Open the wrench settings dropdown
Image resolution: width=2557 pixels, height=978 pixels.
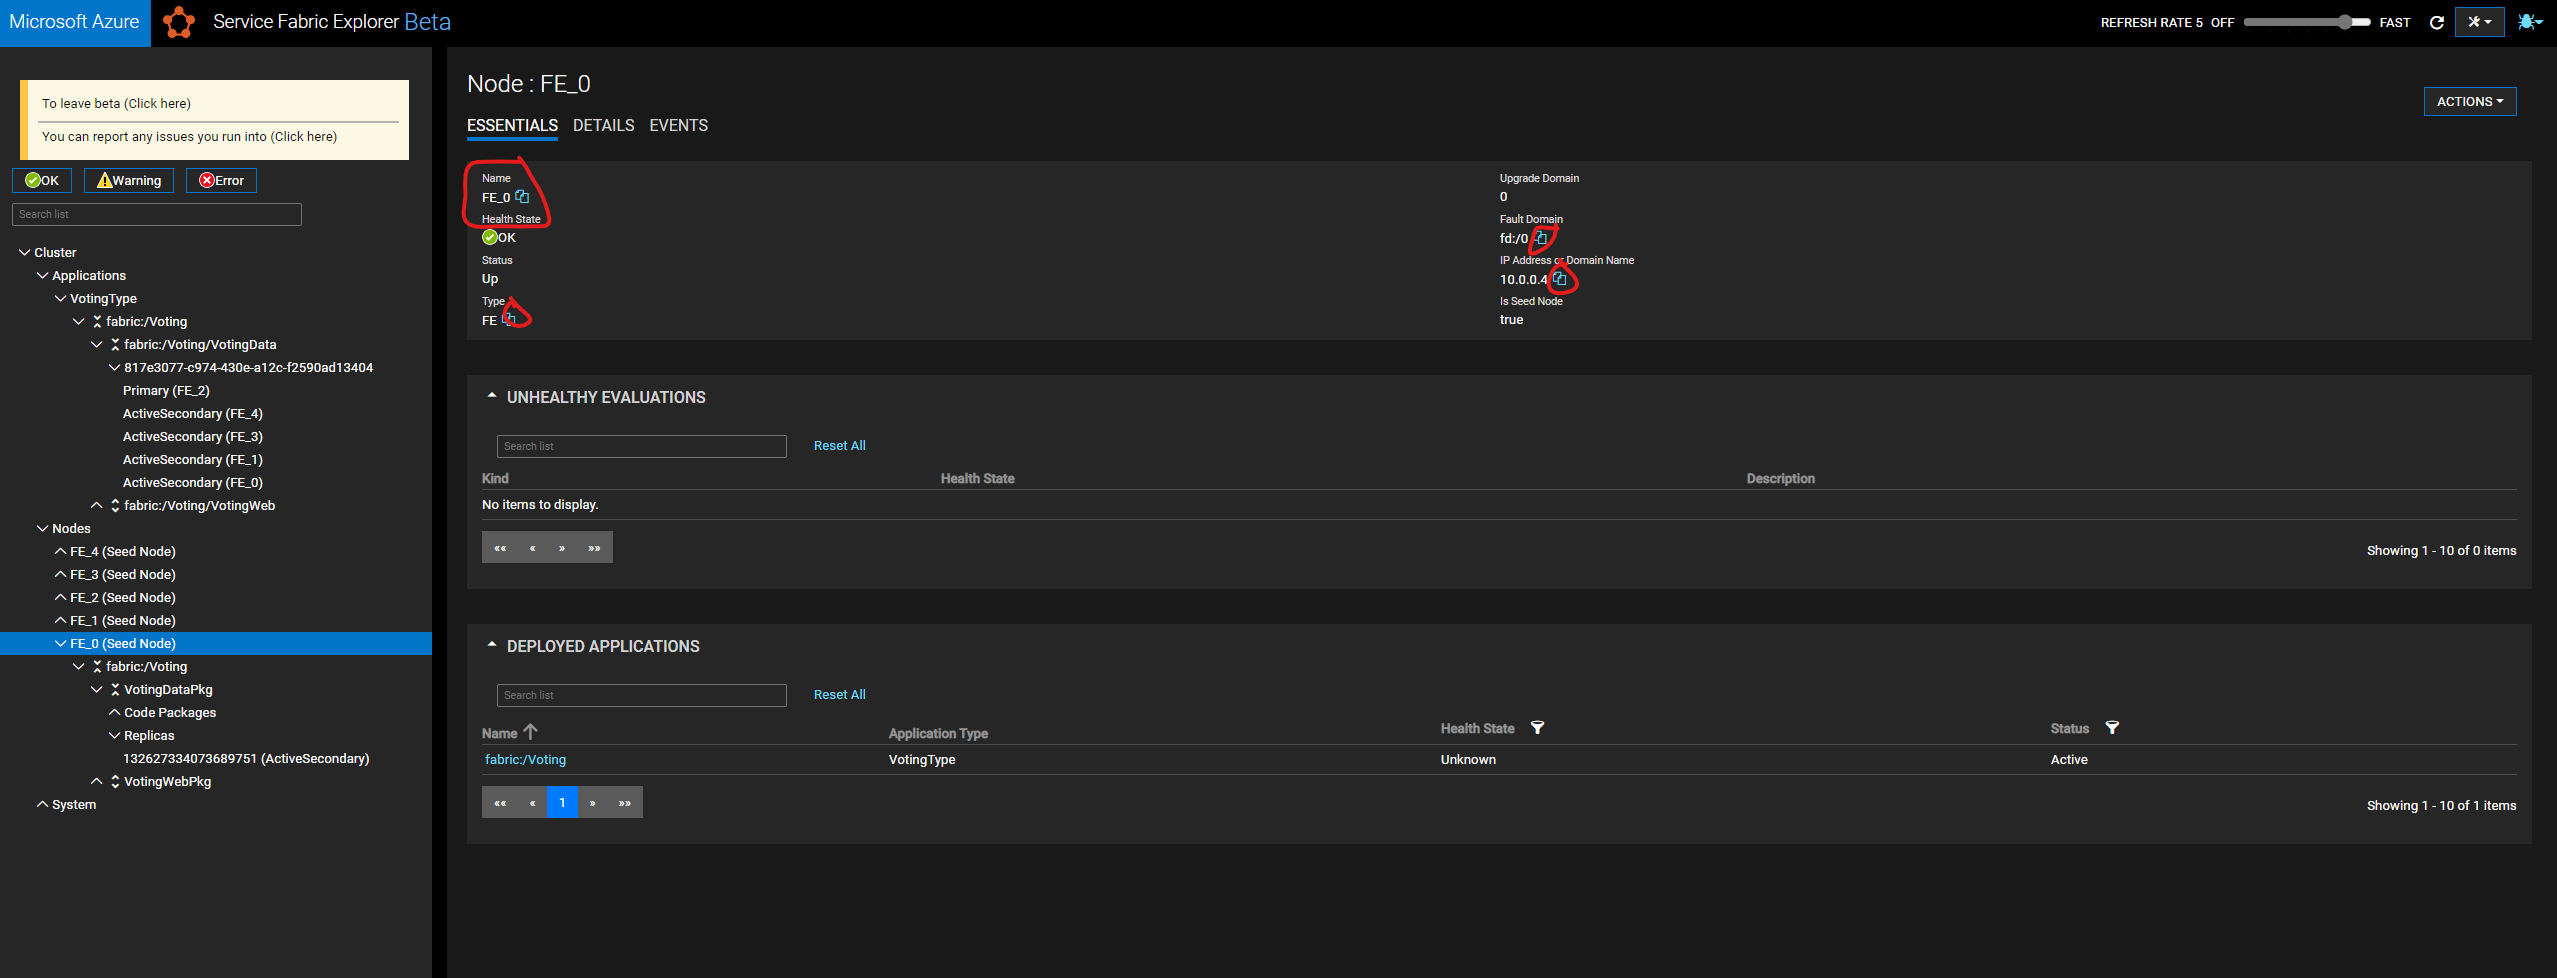(x=2480, y=21)
